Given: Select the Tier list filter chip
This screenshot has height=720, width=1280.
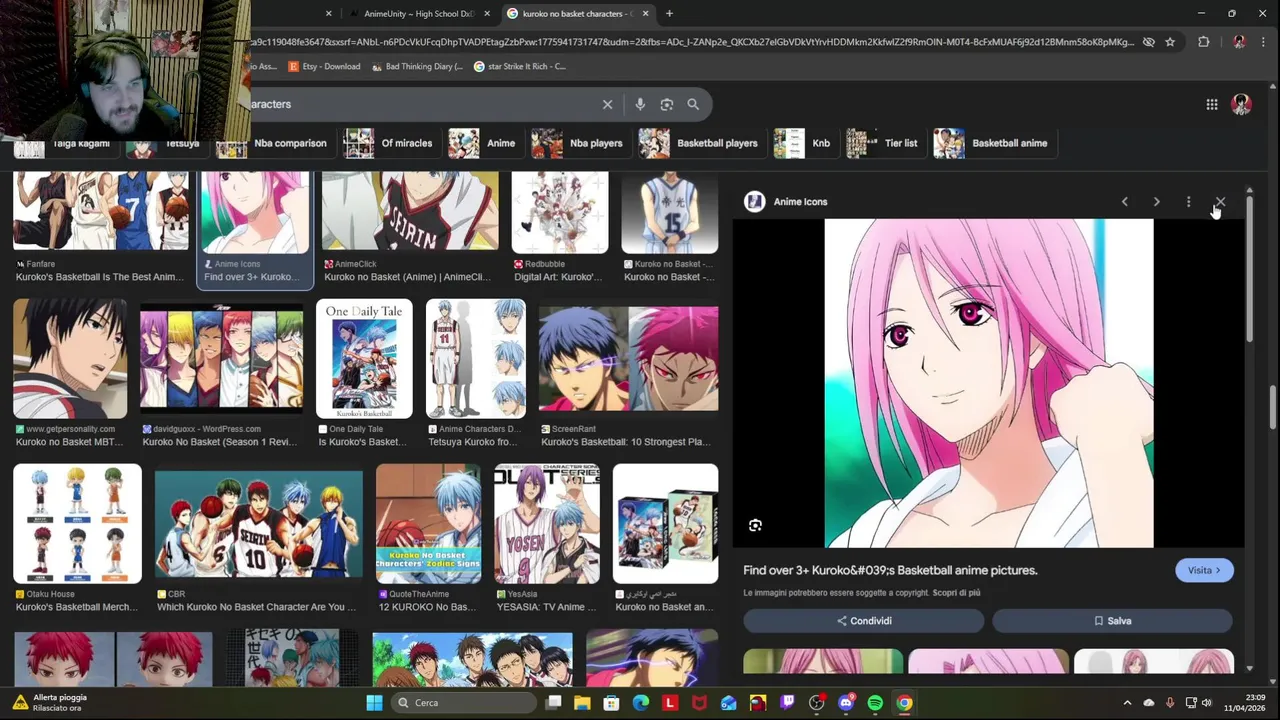Looking at the screenshot, I should tap(885, 143).
